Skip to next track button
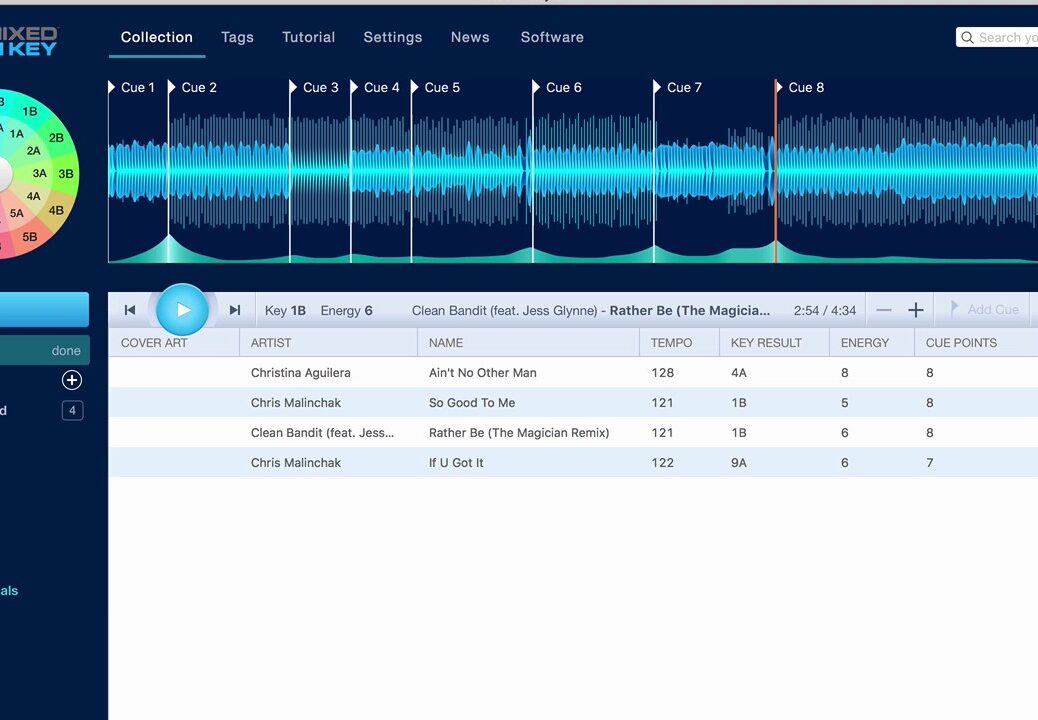The image size is (1038, 720). [x=235, y=310]
